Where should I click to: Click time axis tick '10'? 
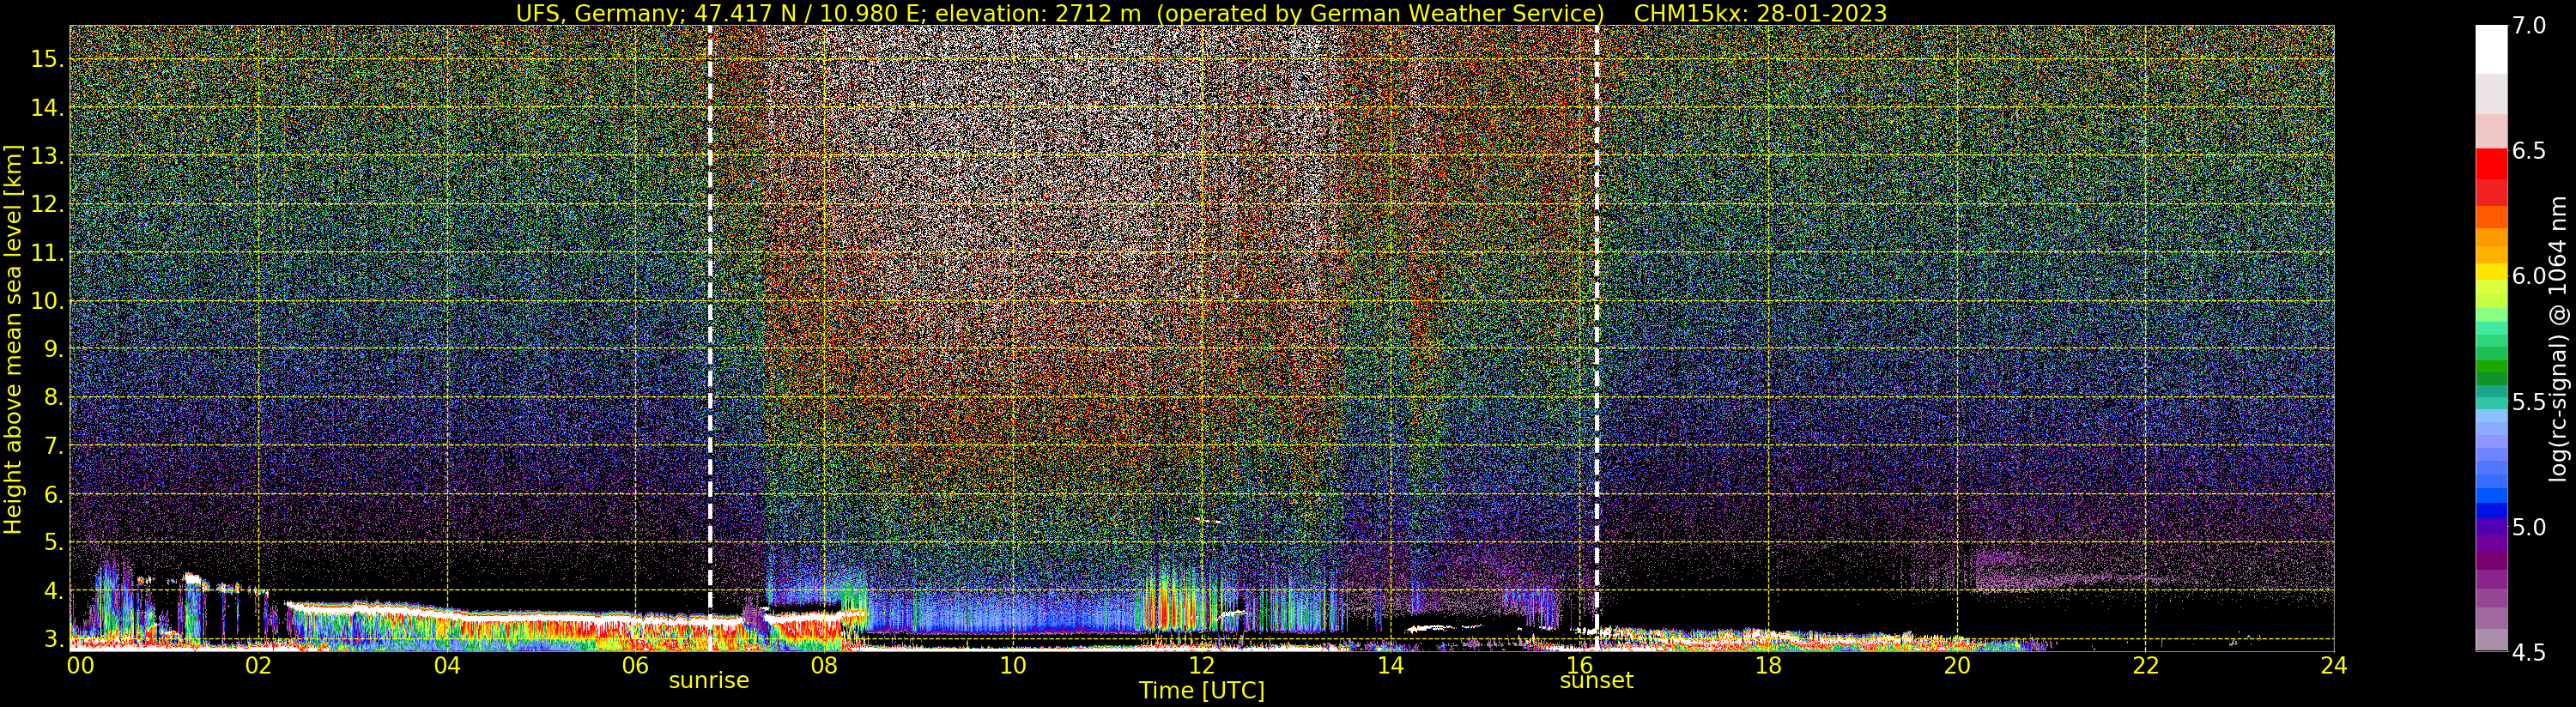[1013, 666]
